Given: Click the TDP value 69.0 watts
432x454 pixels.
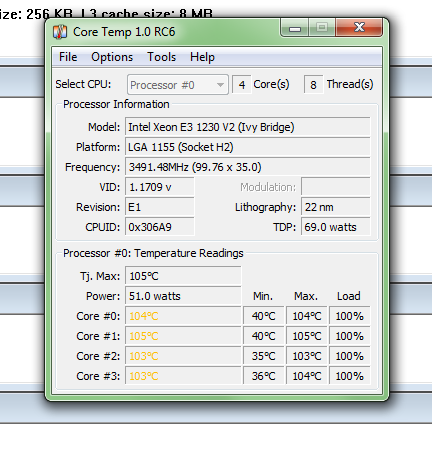Looking at the screenshot, I should [336, 227].
